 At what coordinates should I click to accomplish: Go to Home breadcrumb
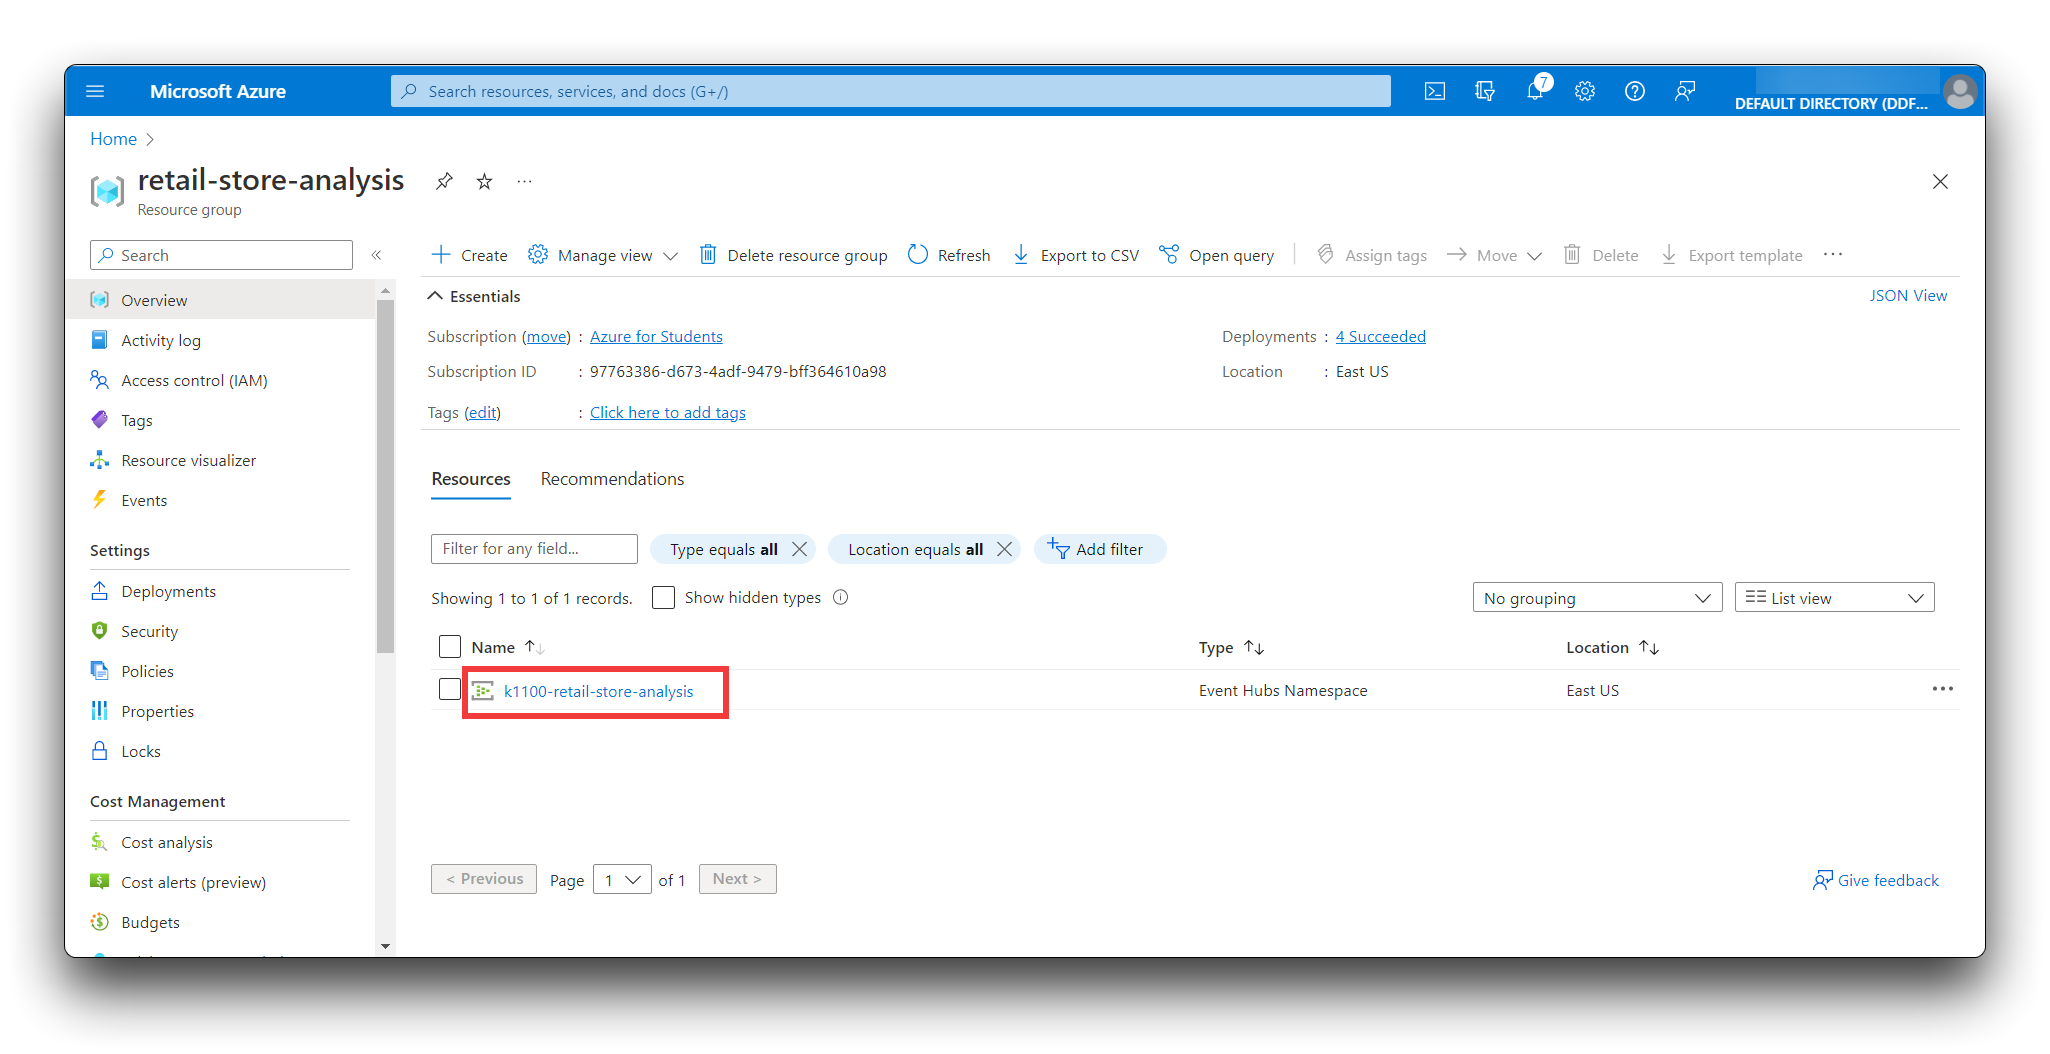pyautogui.click(x=113, y=139)
